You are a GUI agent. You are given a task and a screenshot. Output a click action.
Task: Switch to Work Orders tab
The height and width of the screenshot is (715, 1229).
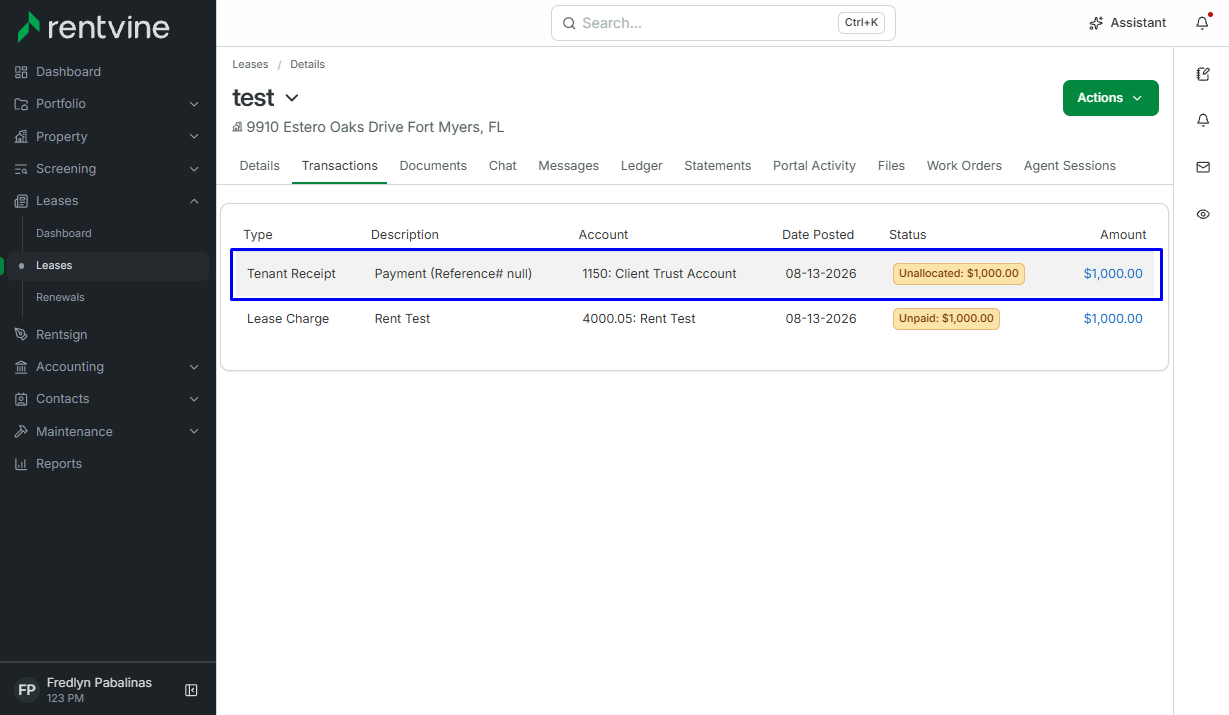964,166
